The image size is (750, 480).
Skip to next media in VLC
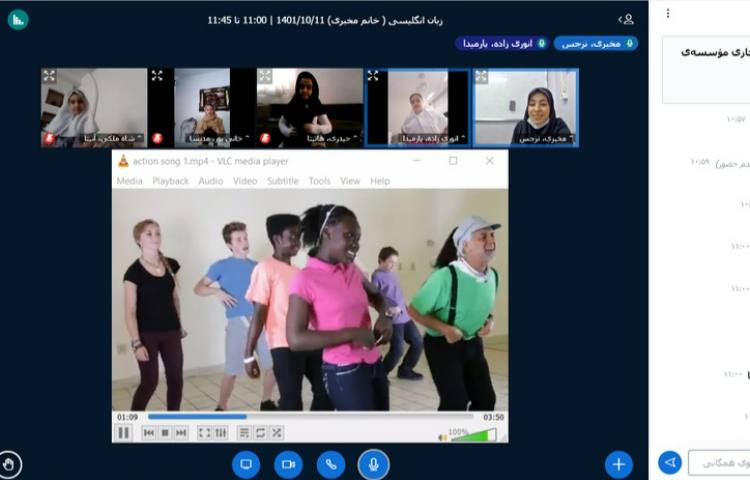(181, 433)
